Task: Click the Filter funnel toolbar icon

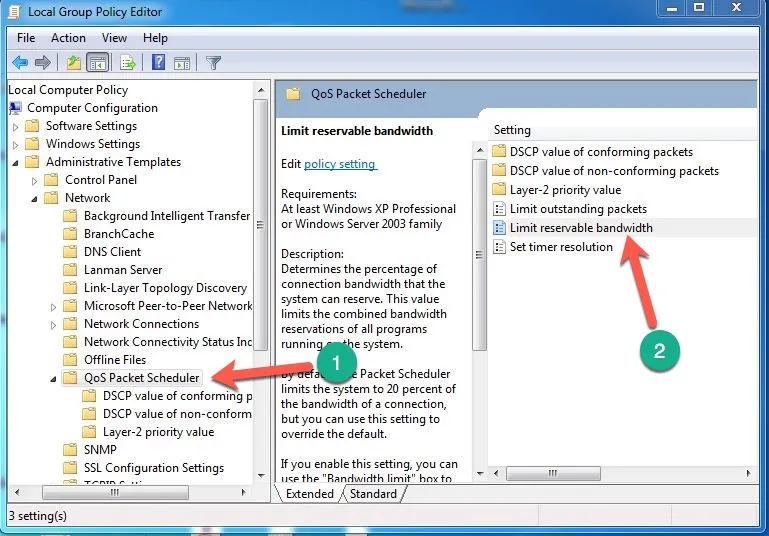Action: pyautogui.click(x=213, y=63)
